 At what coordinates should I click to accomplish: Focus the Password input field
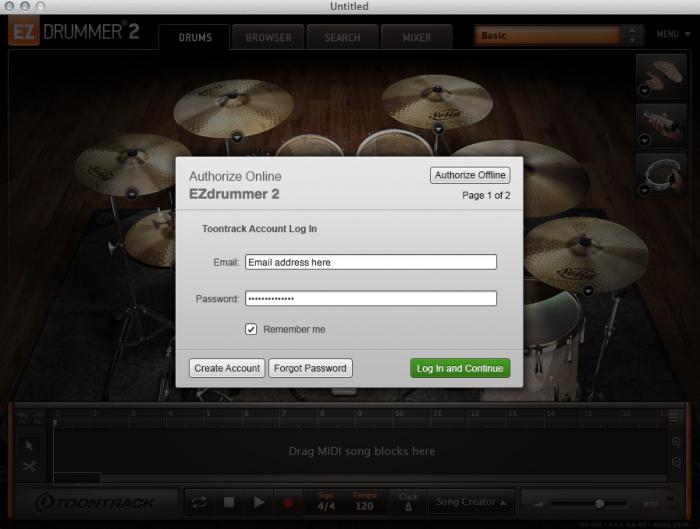[371, 298]
